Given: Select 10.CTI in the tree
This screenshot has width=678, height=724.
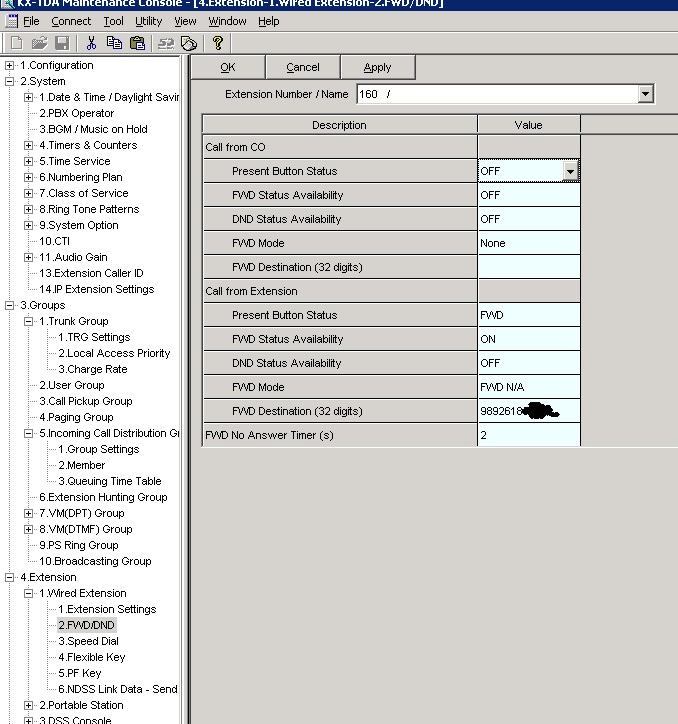Looking at the screenshot, I should pos(54,241).
